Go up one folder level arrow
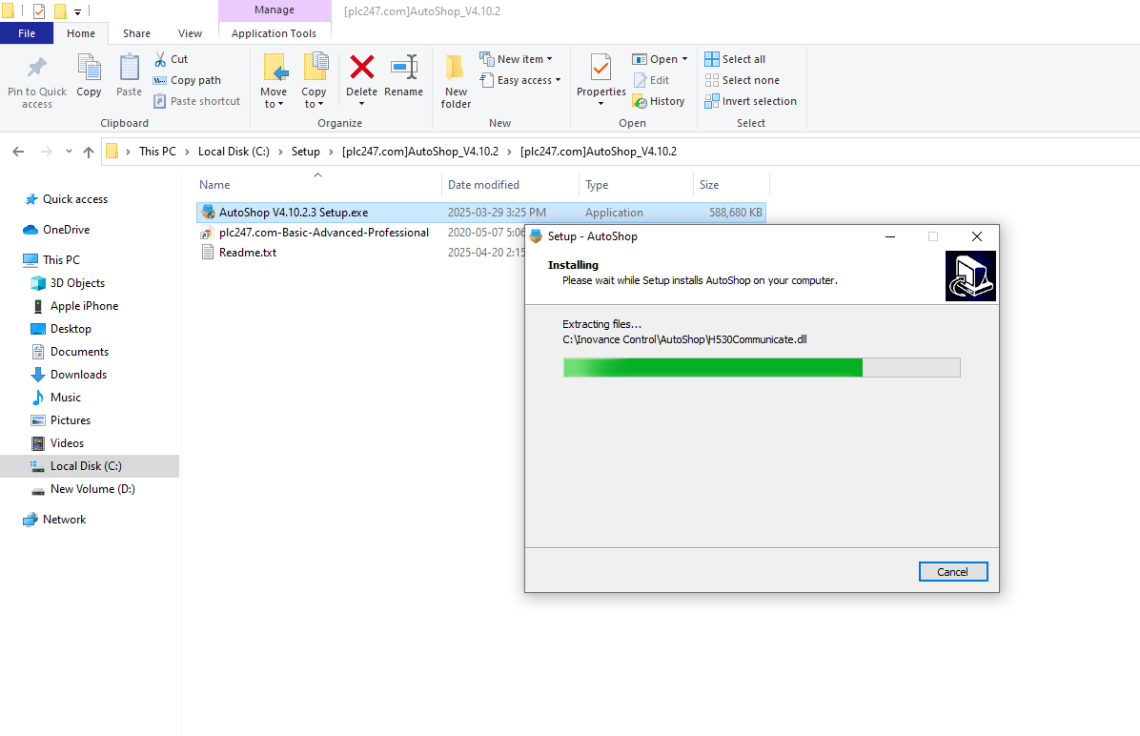 pyautogui.click(x=89, y=151)
